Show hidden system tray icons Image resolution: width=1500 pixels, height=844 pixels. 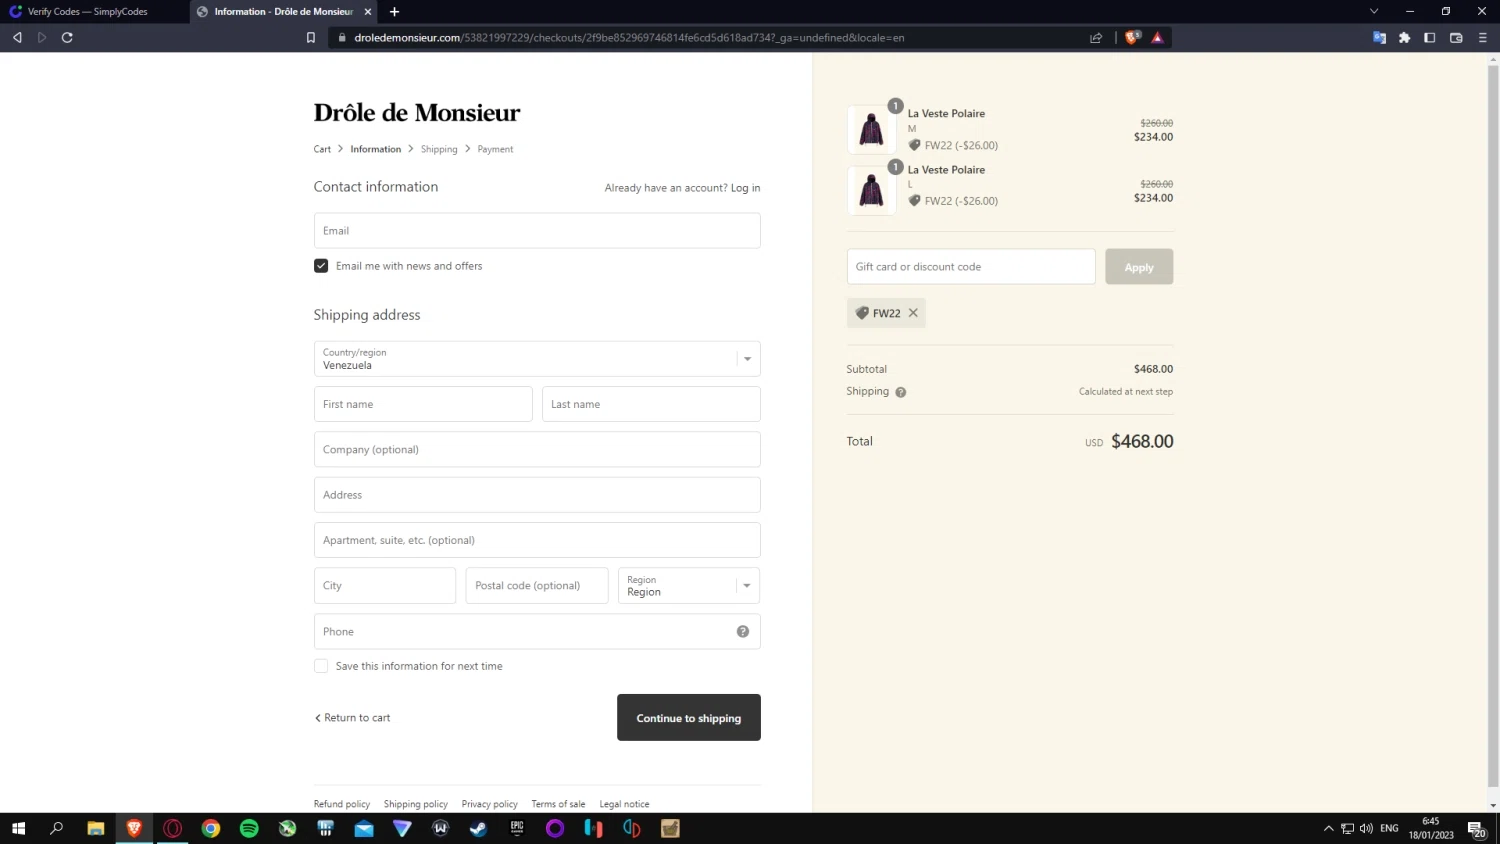(1328, 828)
